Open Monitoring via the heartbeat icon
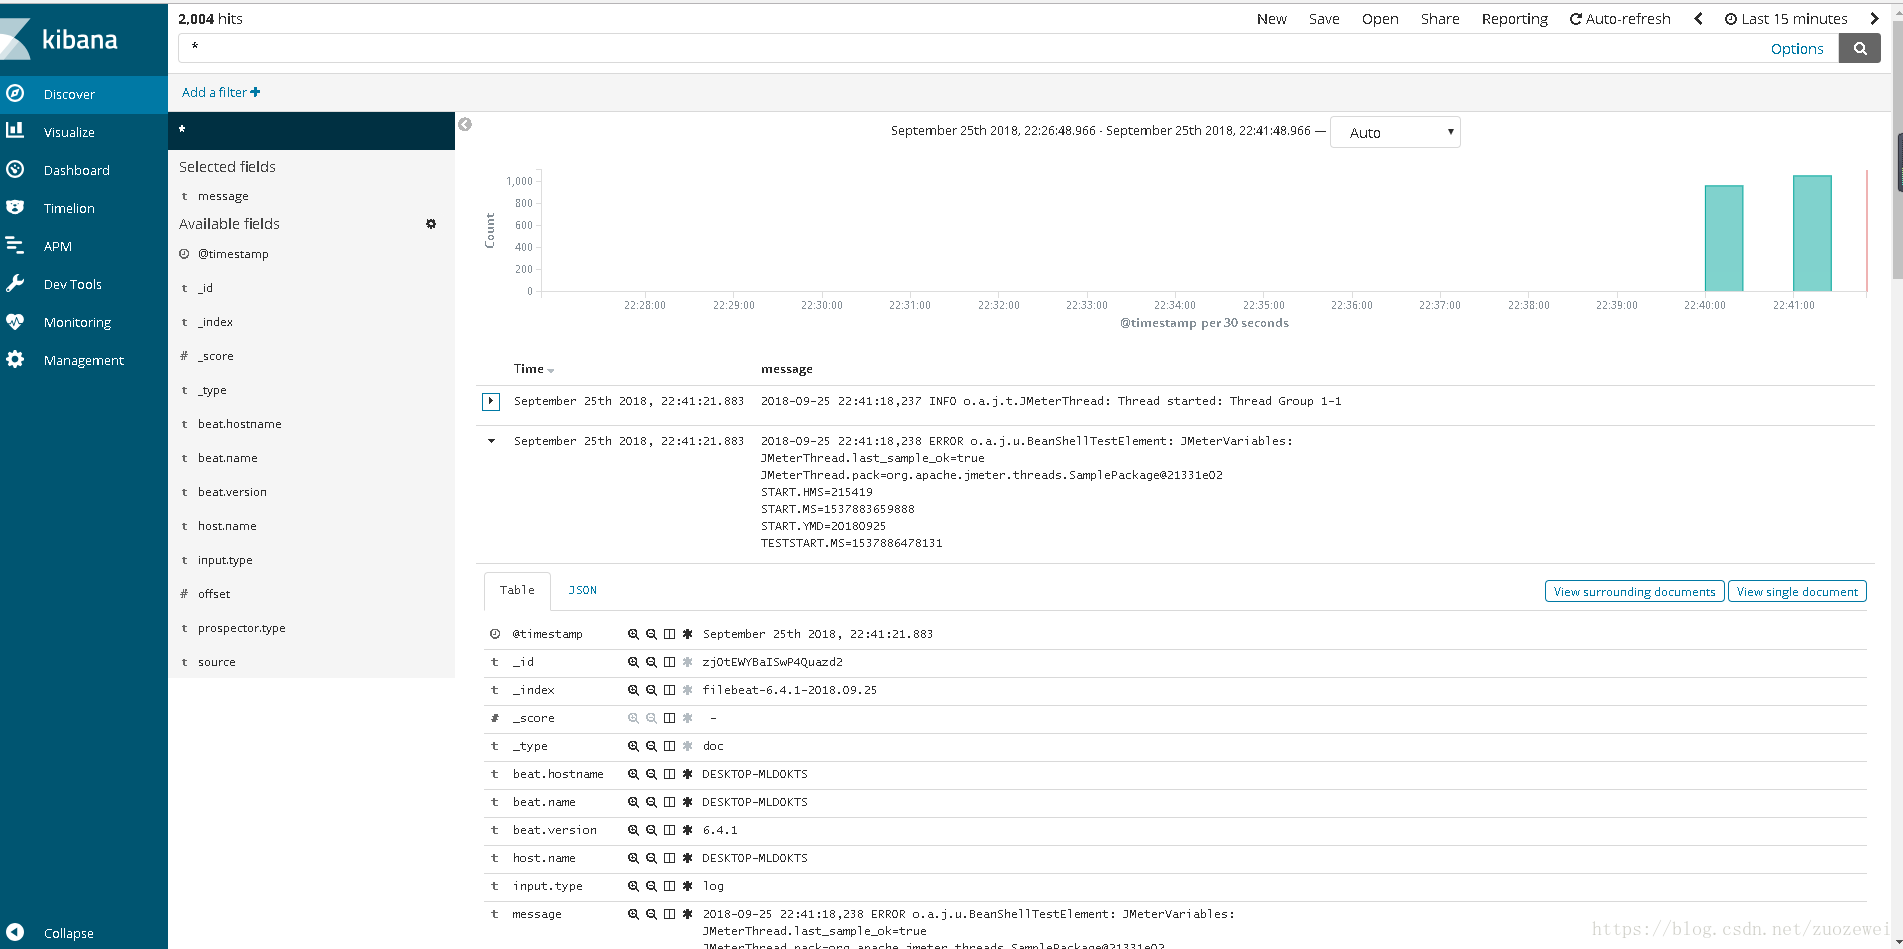The image size is (1903, 949). pos(15,322)
